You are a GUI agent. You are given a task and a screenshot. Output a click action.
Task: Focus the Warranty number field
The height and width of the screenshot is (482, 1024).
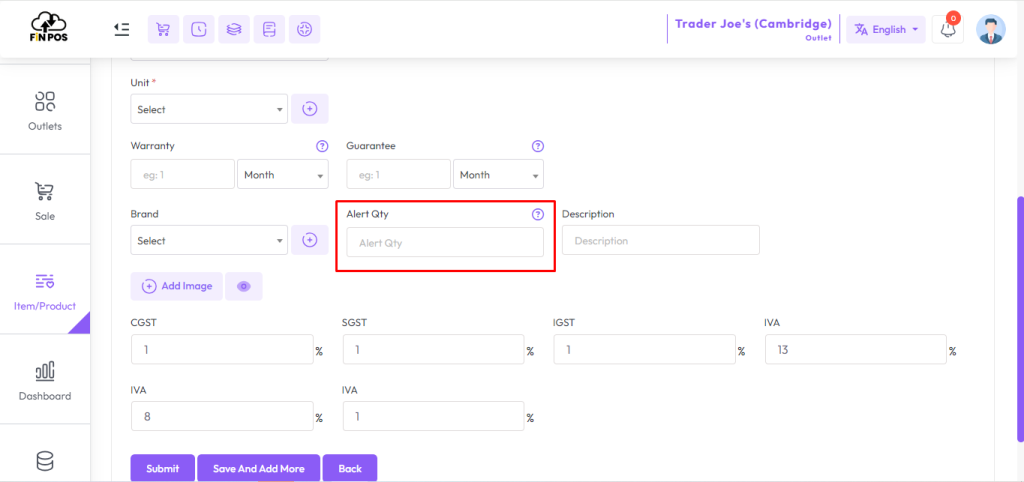coord(182,174)
